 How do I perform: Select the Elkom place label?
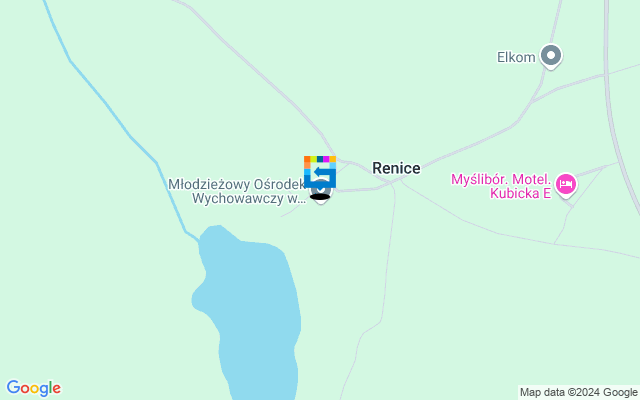pyautogui.click(x=516, y=57)
